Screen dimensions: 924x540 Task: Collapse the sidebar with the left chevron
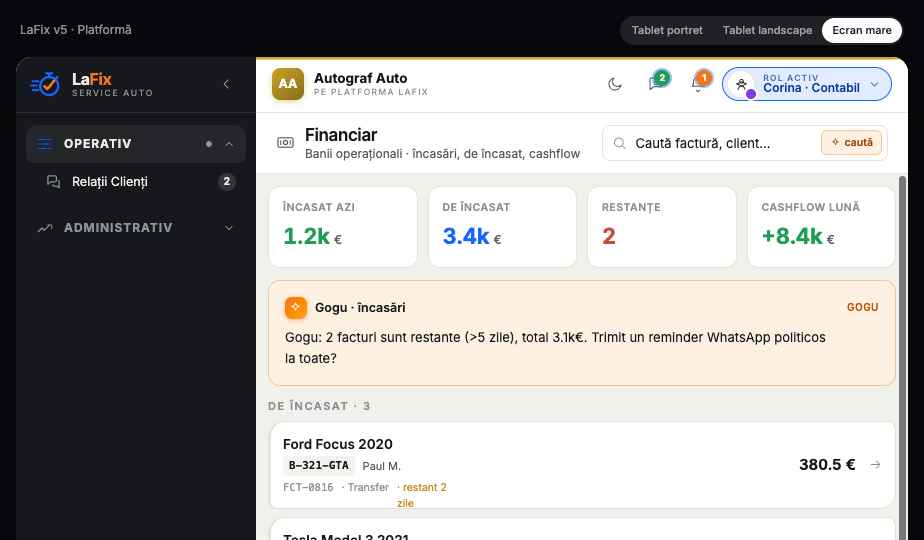point(226,84)
